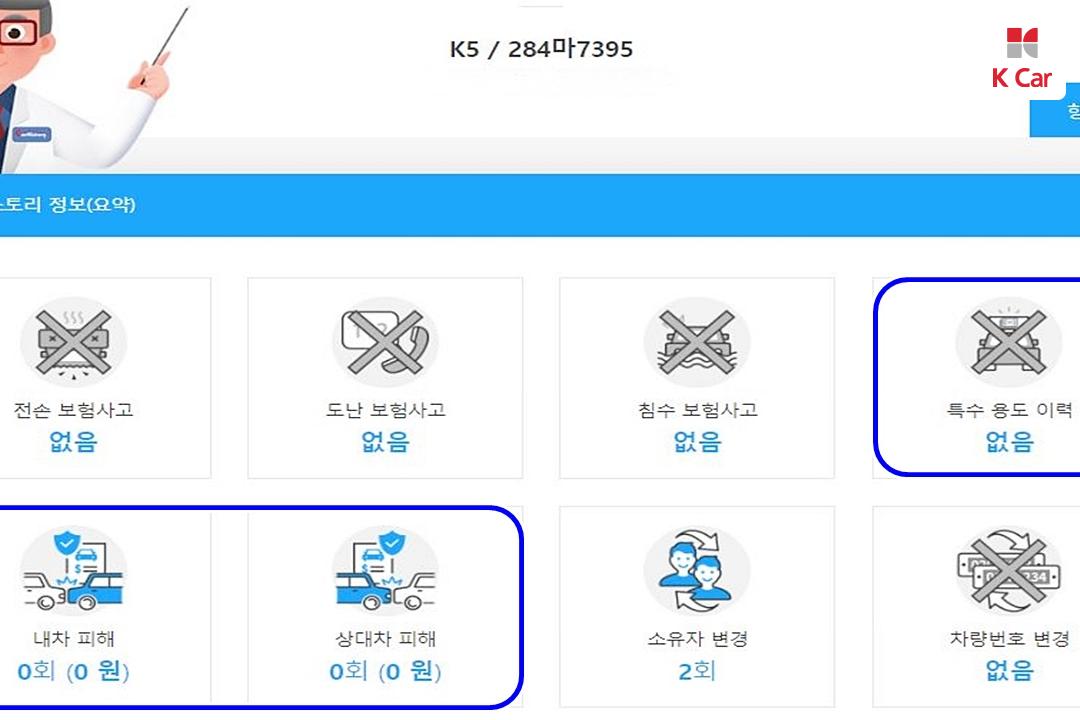Click 없음 under 차량번호 변경
This screenshot has height=720, width=1080.
click(x=1009, y=670)
